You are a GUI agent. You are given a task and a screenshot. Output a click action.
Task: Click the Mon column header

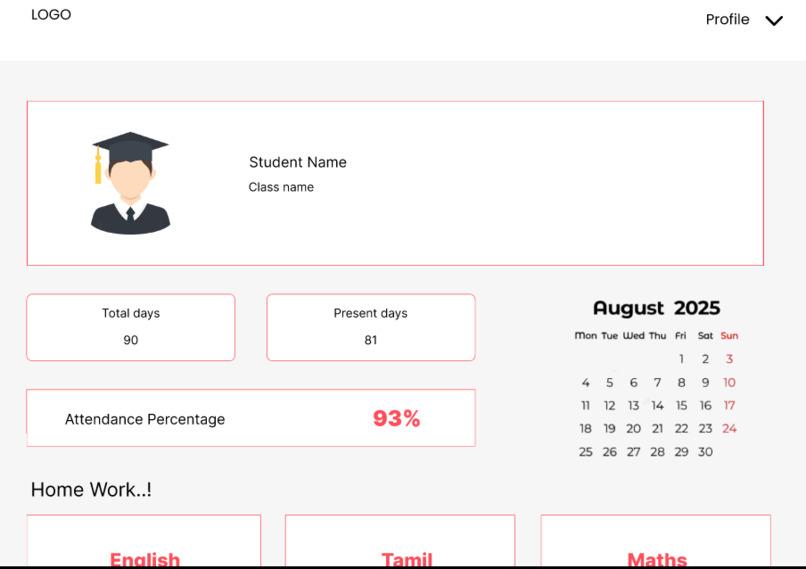(585, 336)
